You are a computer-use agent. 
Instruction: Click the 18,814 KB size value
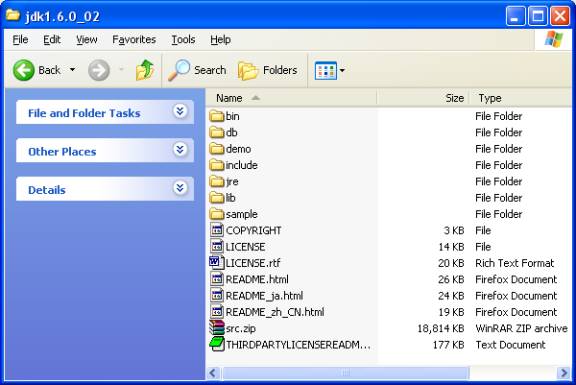pos(441,328)
